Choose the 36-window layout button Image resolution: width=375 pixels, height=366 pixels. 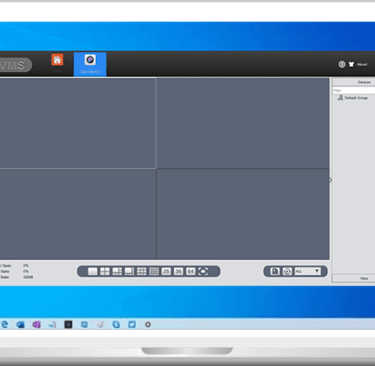pyautogui.click(x=178, y=271)
